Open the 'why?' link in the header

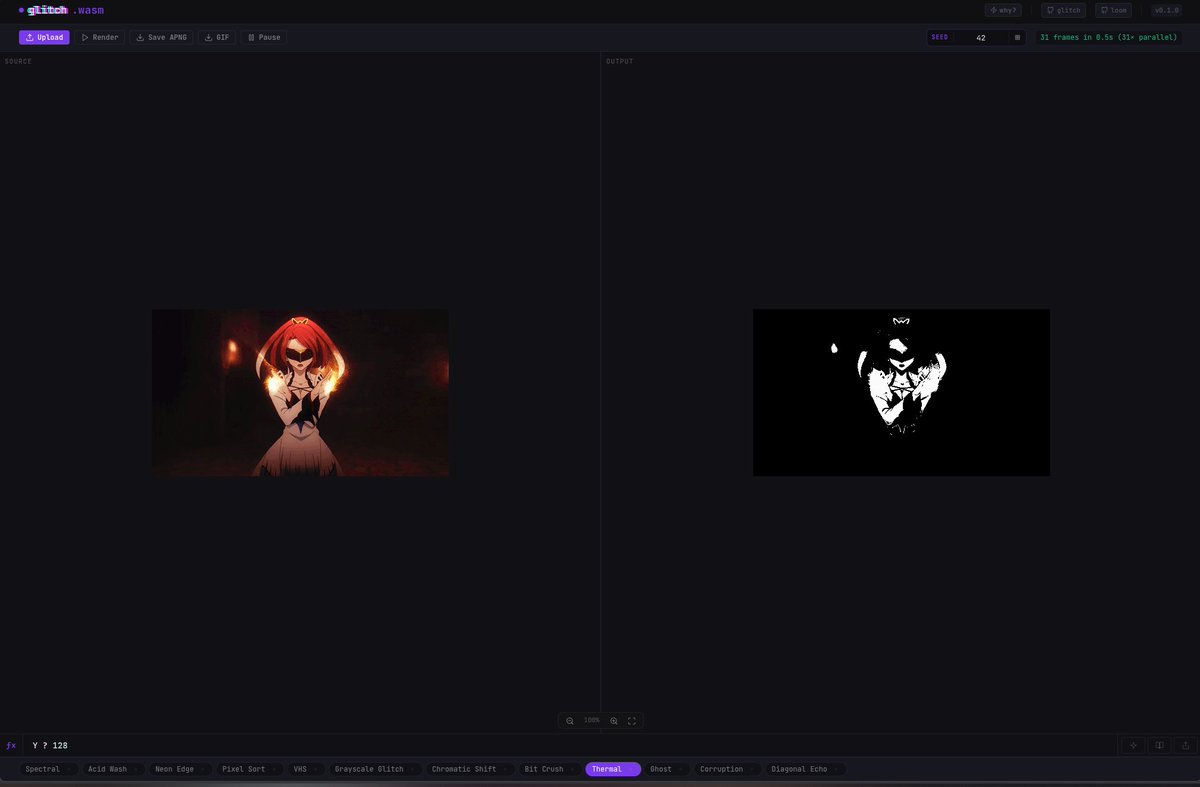pos(1003,10)
